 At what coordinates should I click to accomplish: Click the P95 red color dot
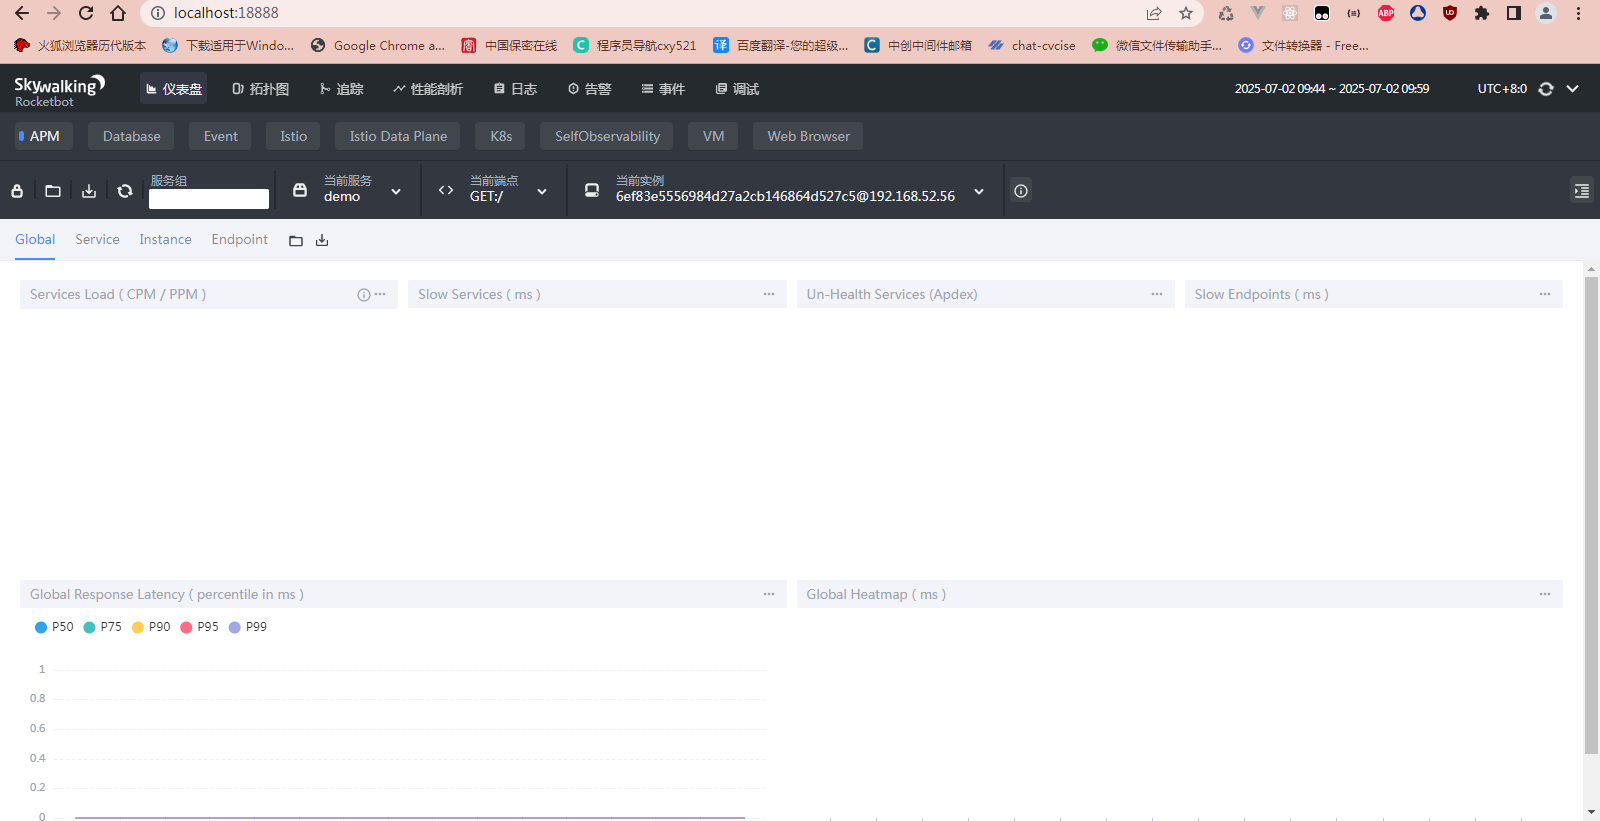coord(186,627)
